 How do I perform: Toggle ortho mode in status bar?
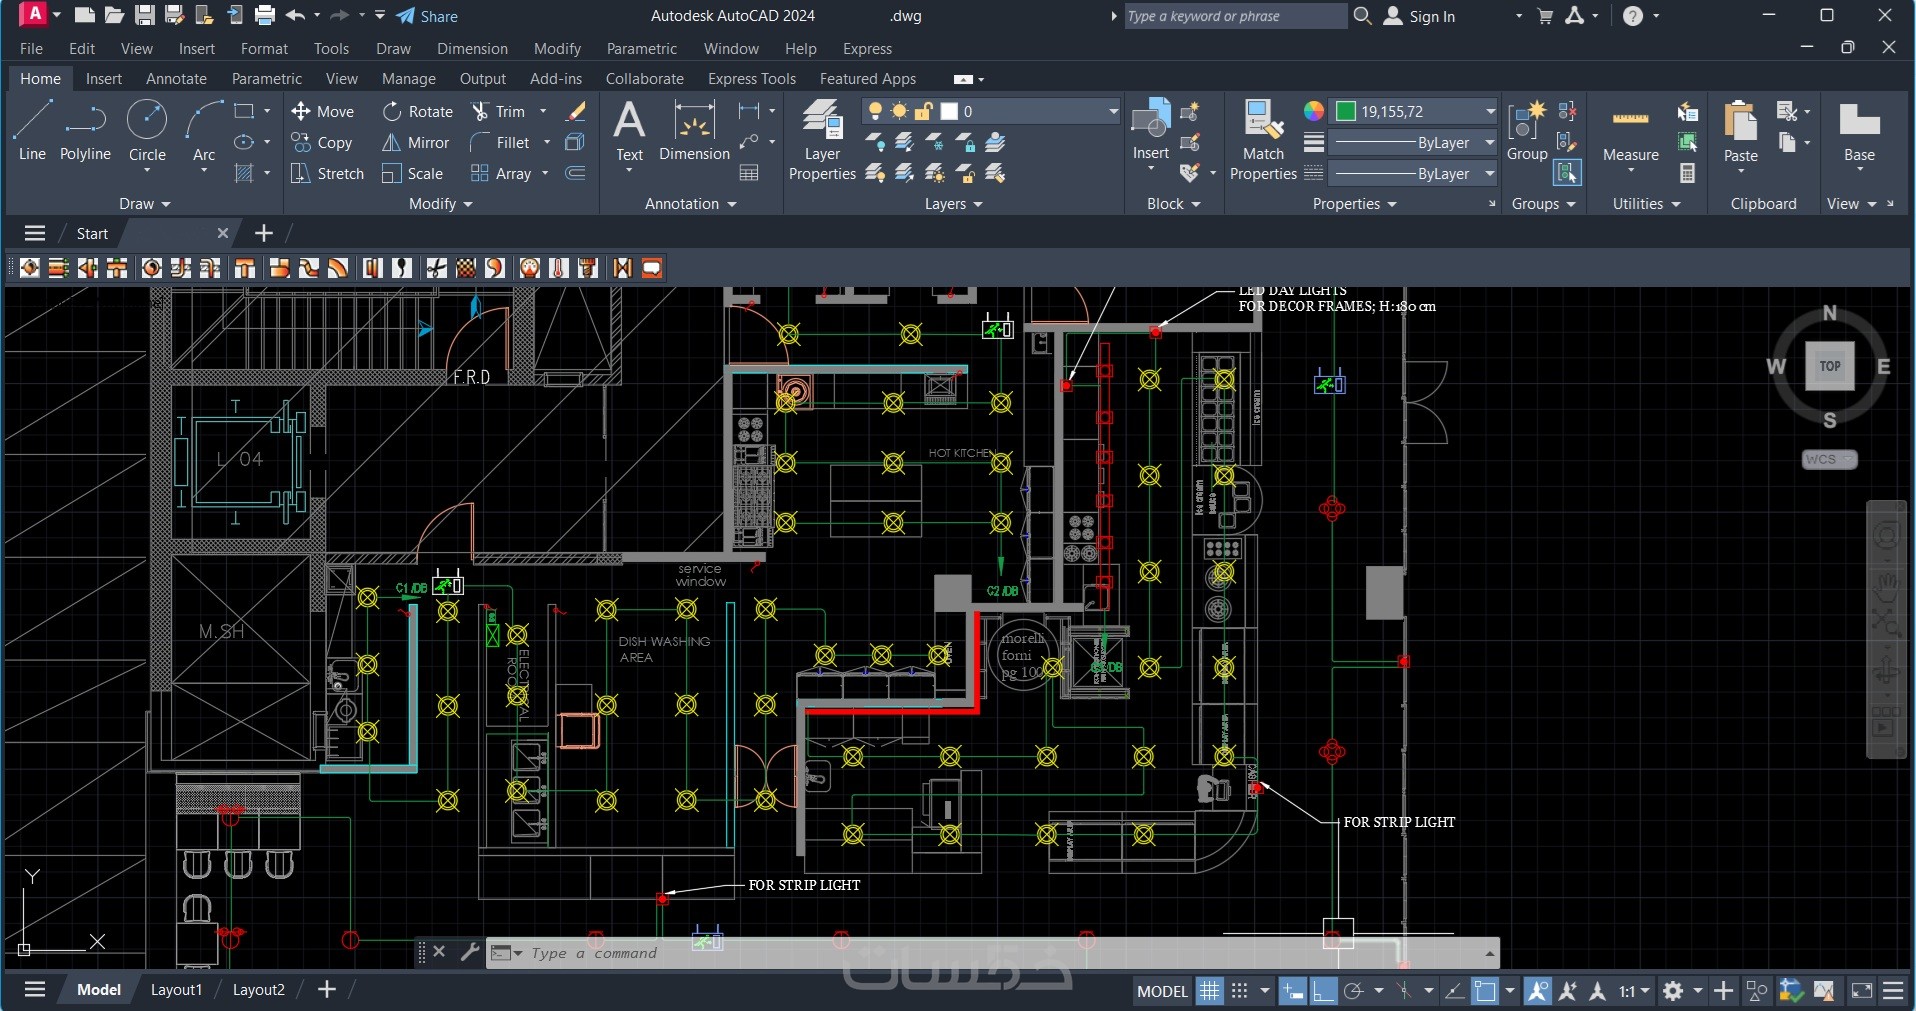point(1323,991)
